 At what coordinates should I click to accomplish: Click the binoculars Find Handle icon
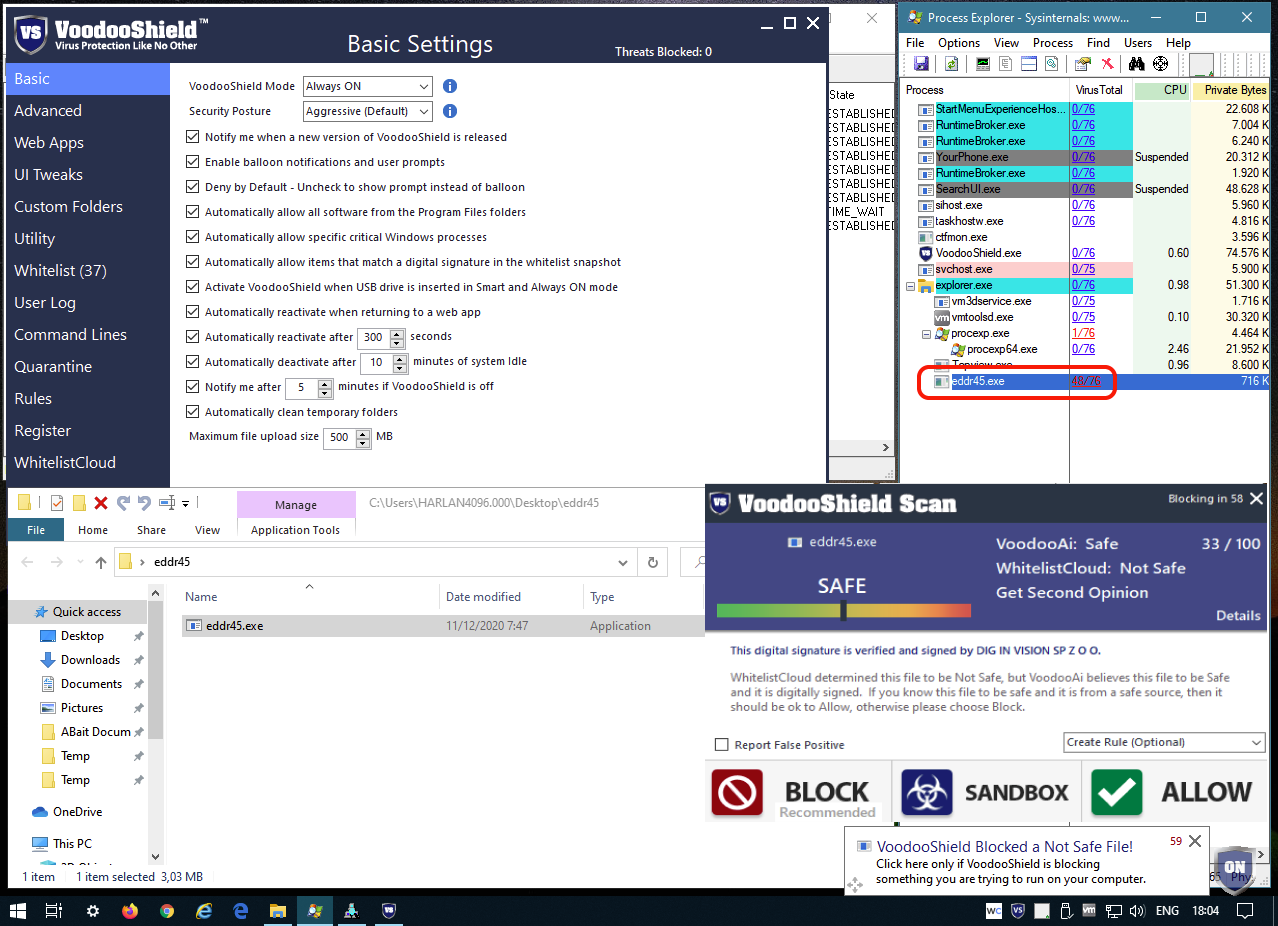point(1137,64)
